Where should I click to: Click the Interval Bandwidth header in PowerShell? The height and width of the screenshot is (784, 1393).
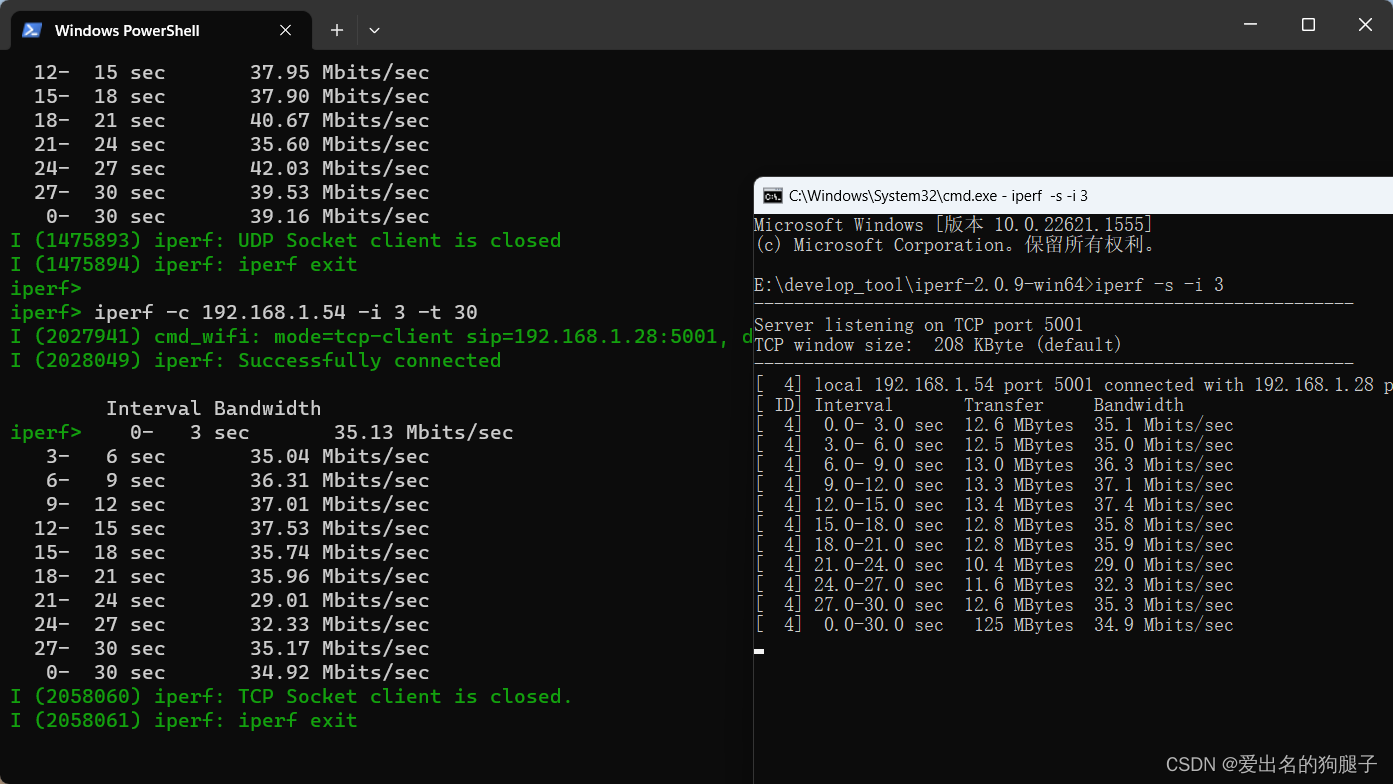click(x=212, y=408)
